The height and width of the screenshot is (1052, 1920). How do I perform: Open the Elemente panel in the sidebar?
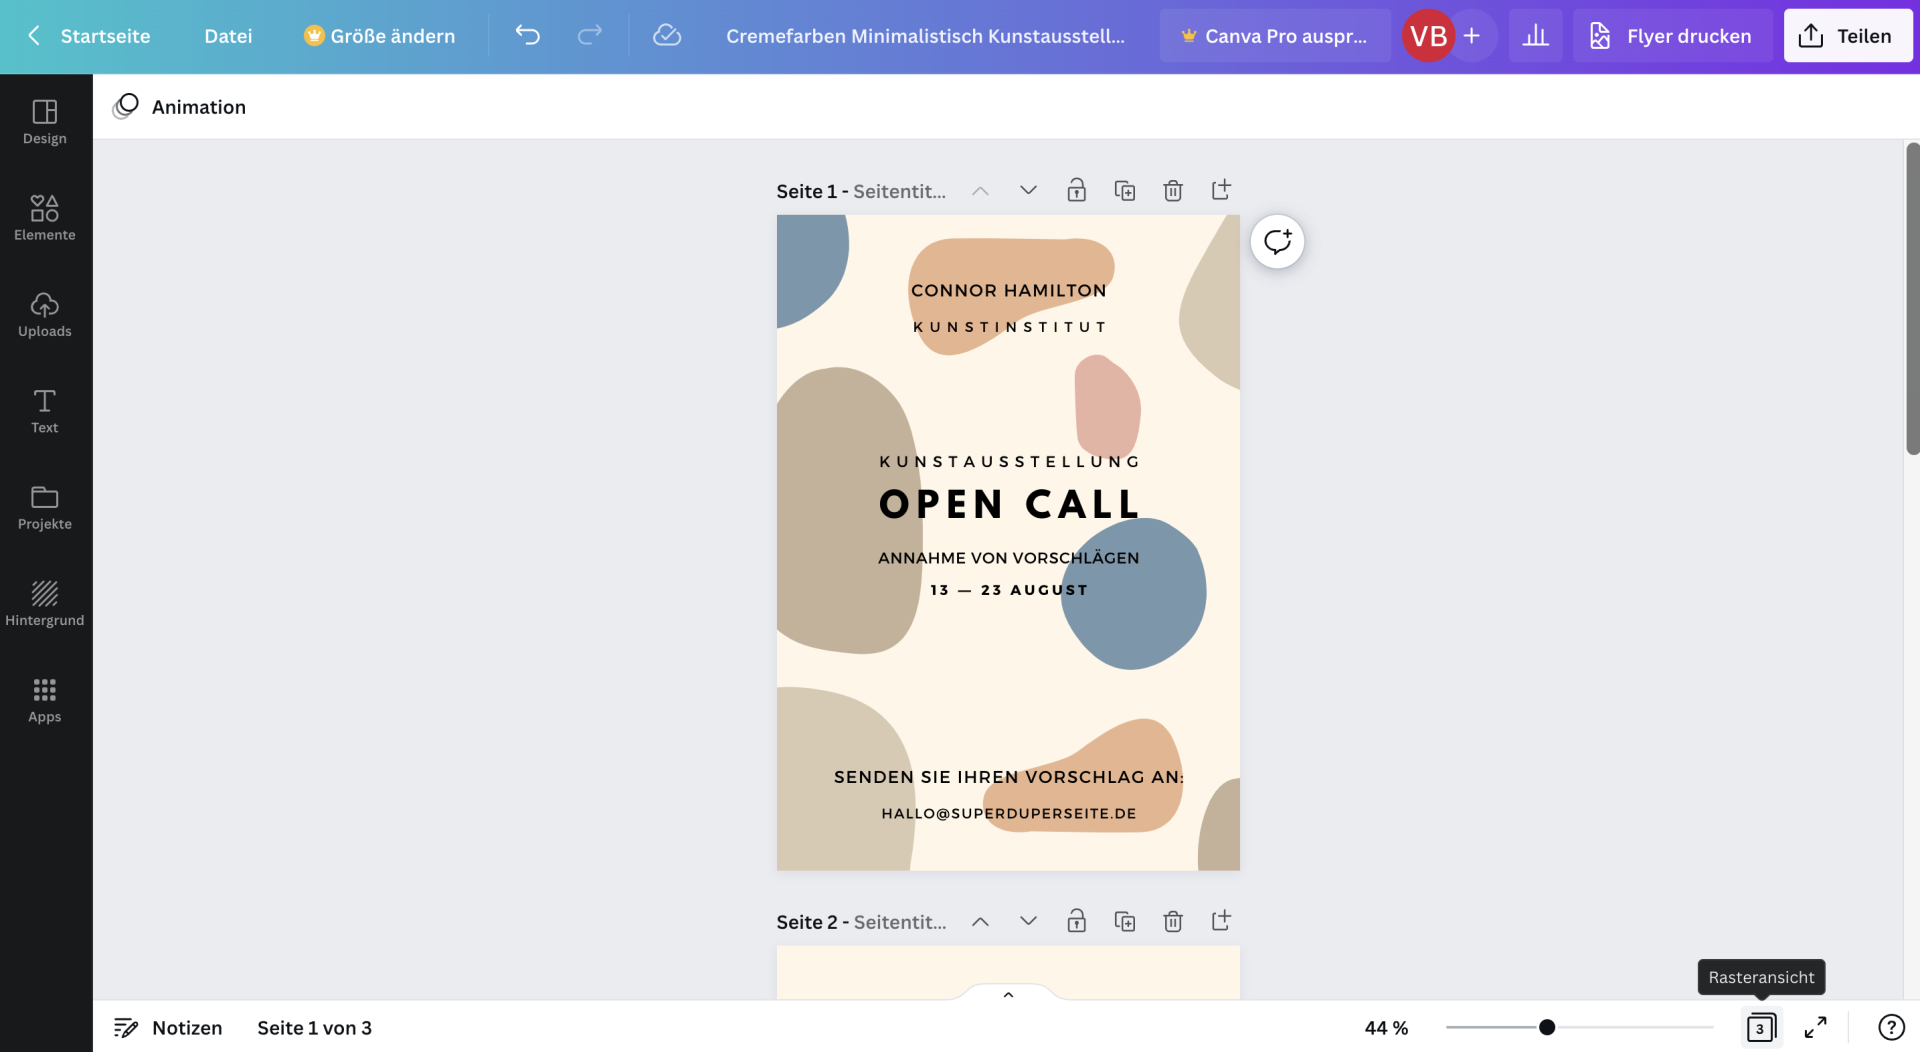[x=45, y=217]
